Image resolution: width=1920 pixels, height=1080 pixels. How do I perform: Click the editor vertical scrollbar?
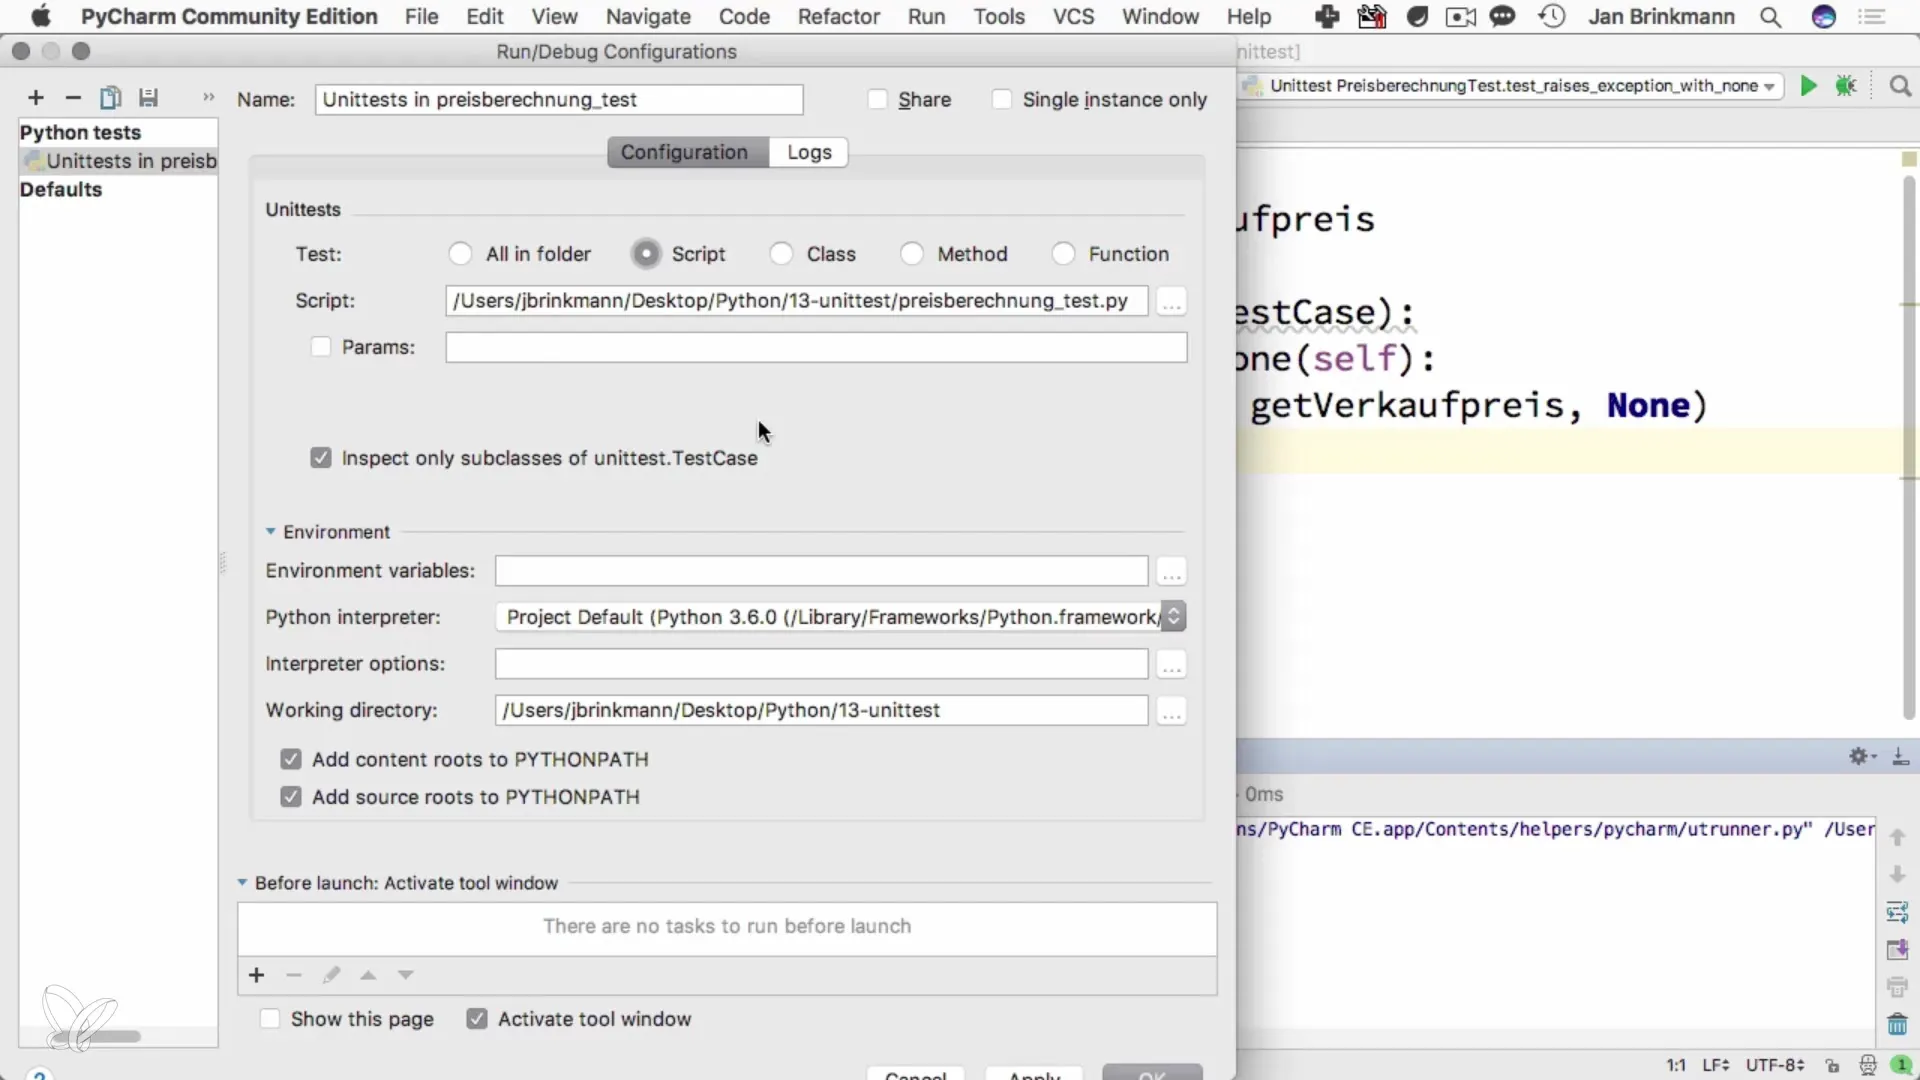pyautogui.click(x=1908, y=447)
